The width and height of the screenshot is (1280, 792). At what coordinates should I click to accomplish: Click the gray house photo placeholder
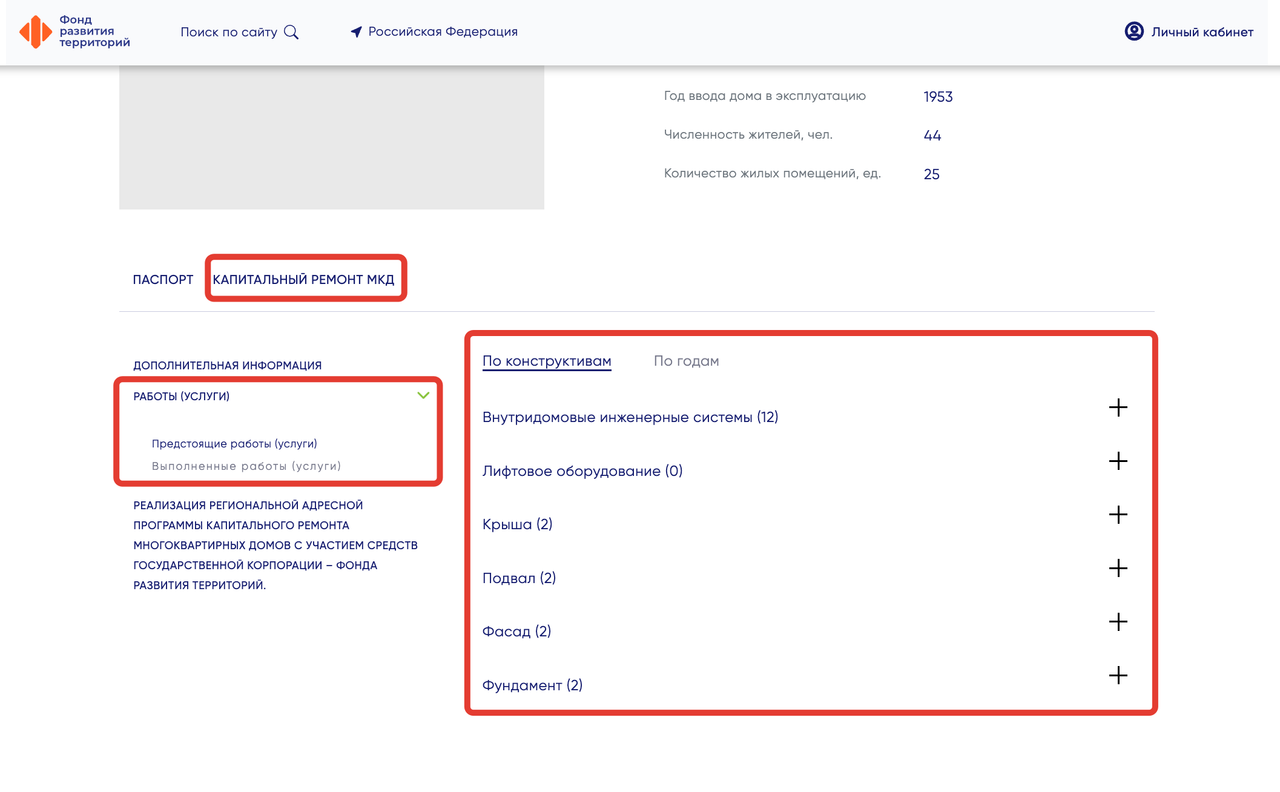click(x=331, y=138)
